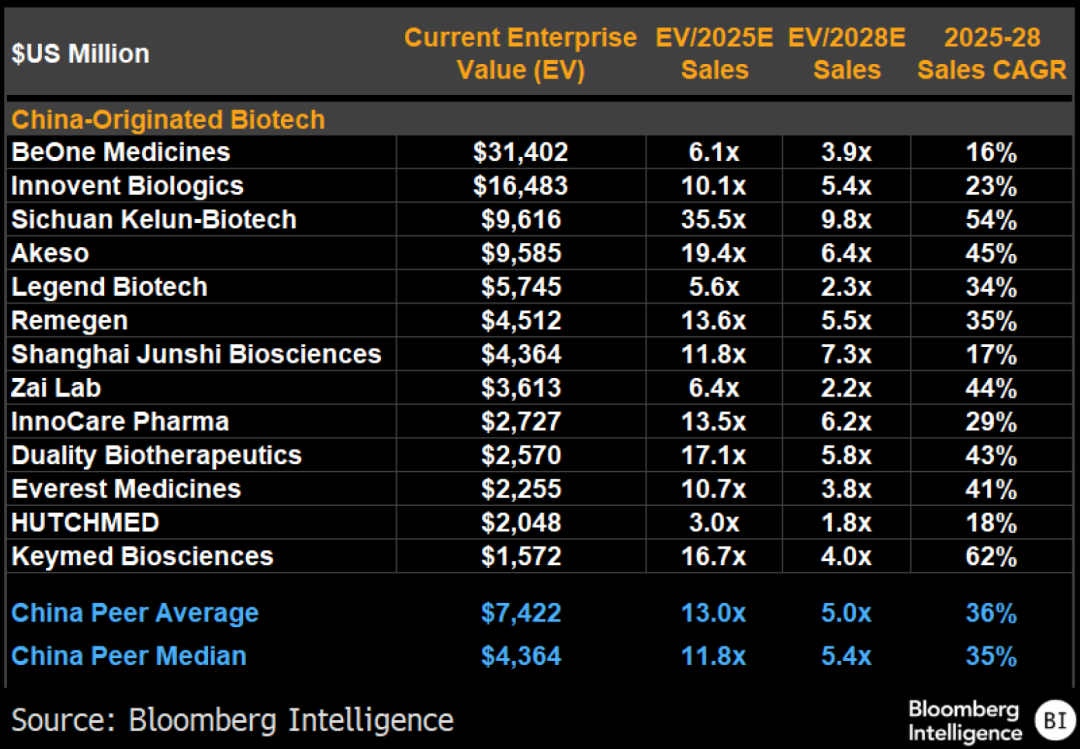Screen dimensions: 1080x749
Task: Click the 2025-28 Sales CAGR column header
Action: (992, 54)
